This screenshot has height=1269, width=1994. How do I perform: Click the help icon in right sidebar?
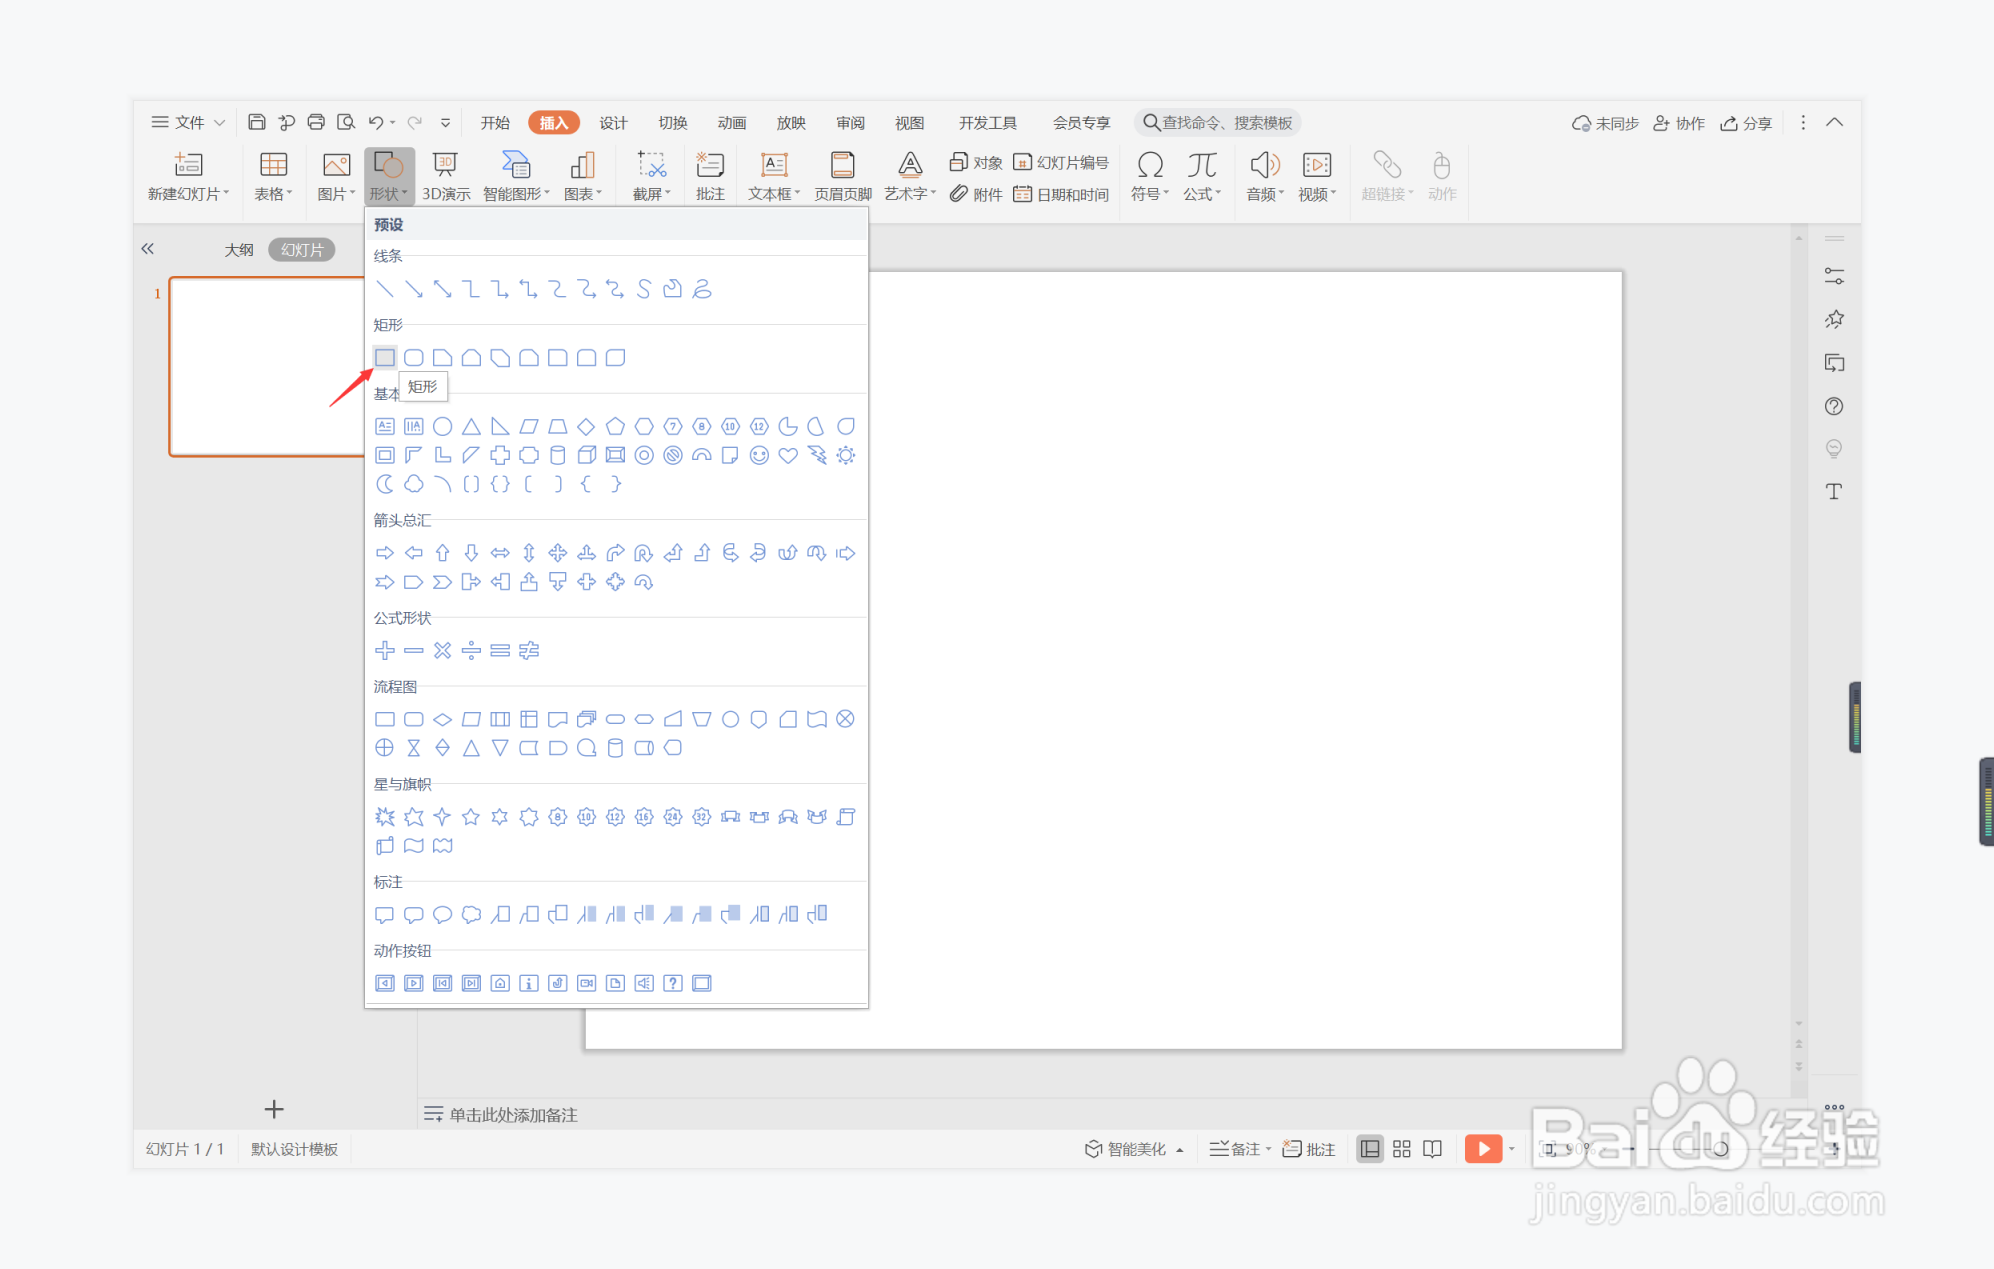(x=1833, y=406)
